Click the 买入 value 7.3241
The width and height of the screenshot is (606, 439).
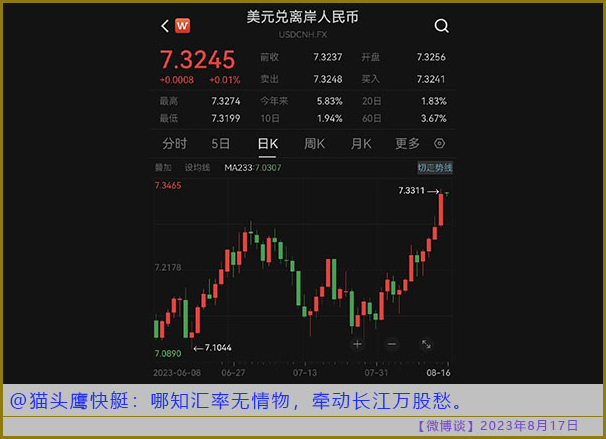[x=431, y=79]
